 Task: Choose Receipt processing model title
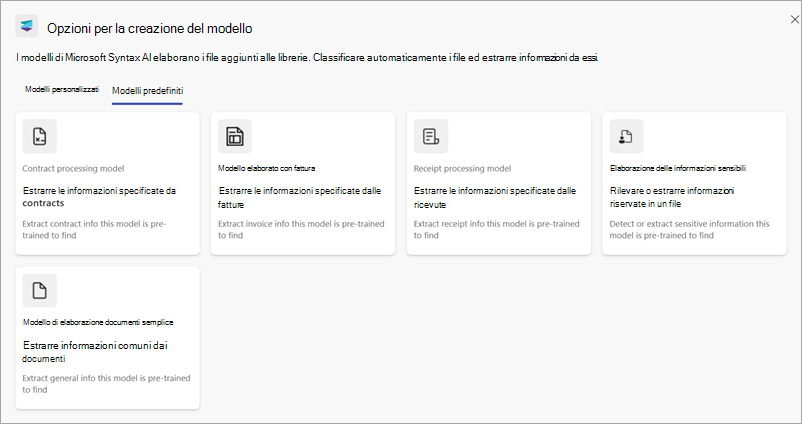(x=462, y=168)
